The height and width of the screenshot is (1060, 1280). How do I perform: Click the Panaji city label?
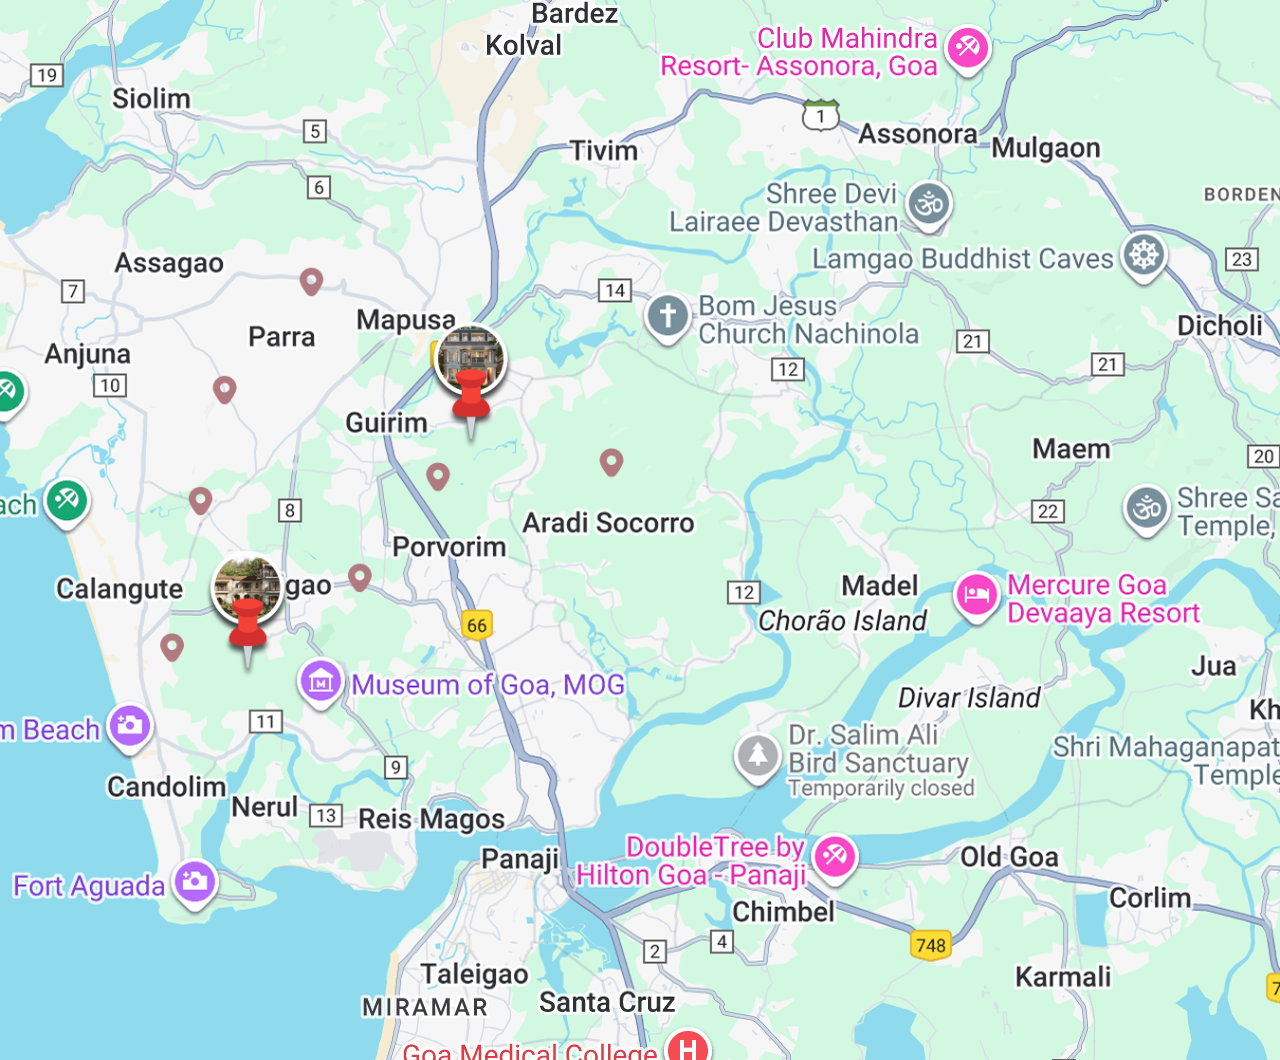click(520, 859)
